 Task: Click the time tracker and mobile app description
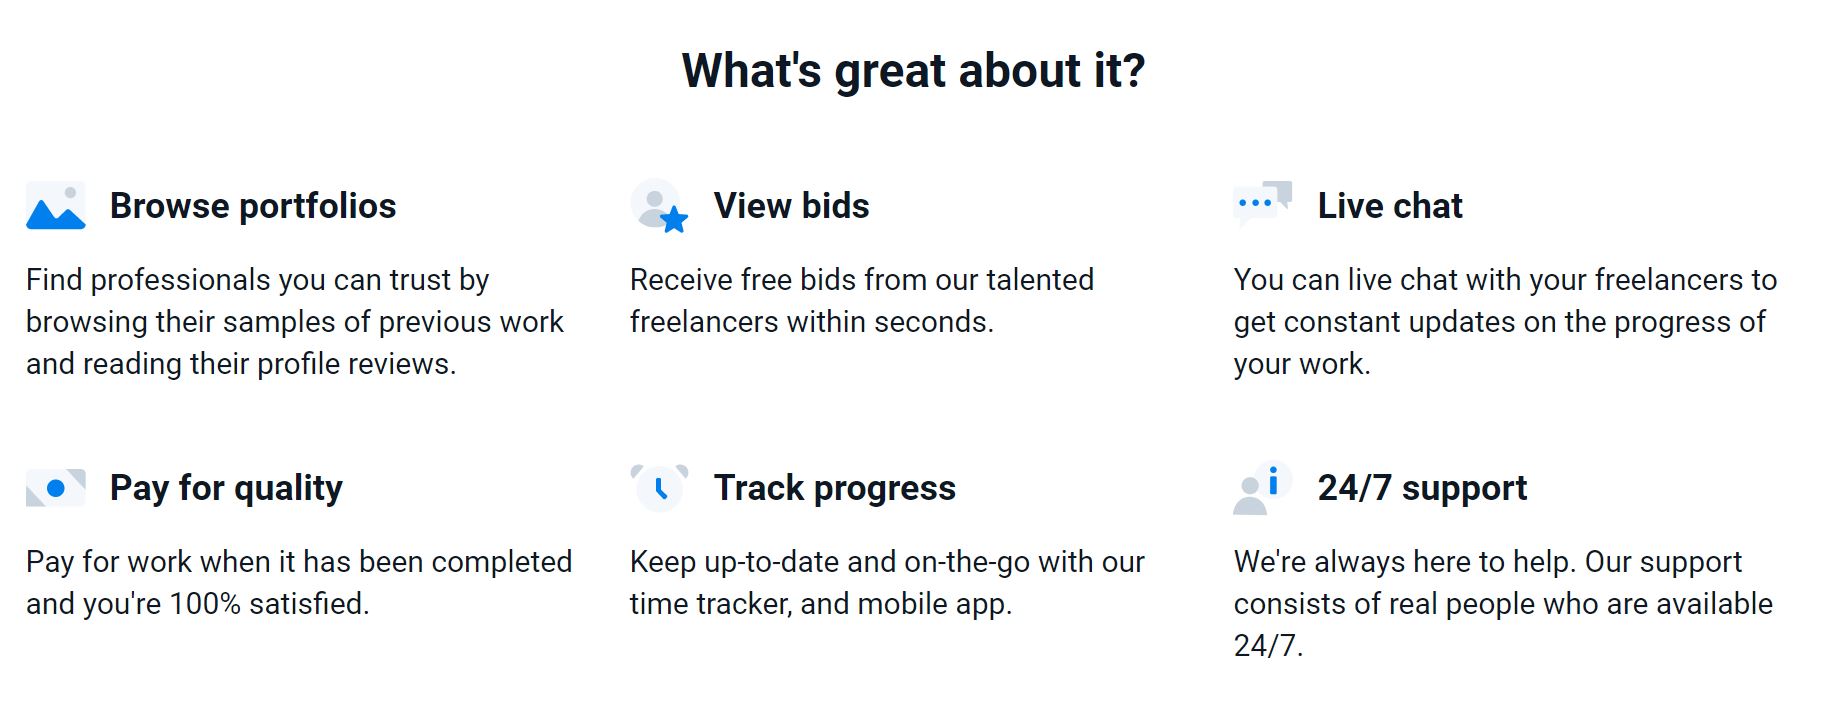click(x=887, y=583)
